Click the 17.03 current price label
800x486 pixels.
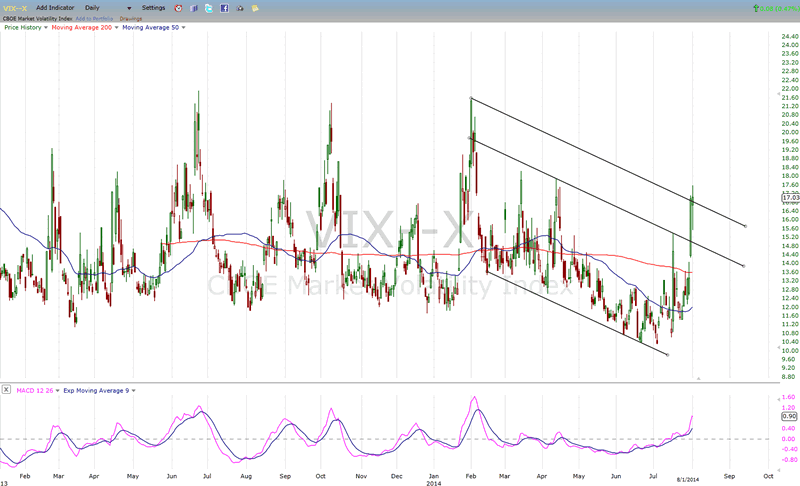(x=789, y=198)
